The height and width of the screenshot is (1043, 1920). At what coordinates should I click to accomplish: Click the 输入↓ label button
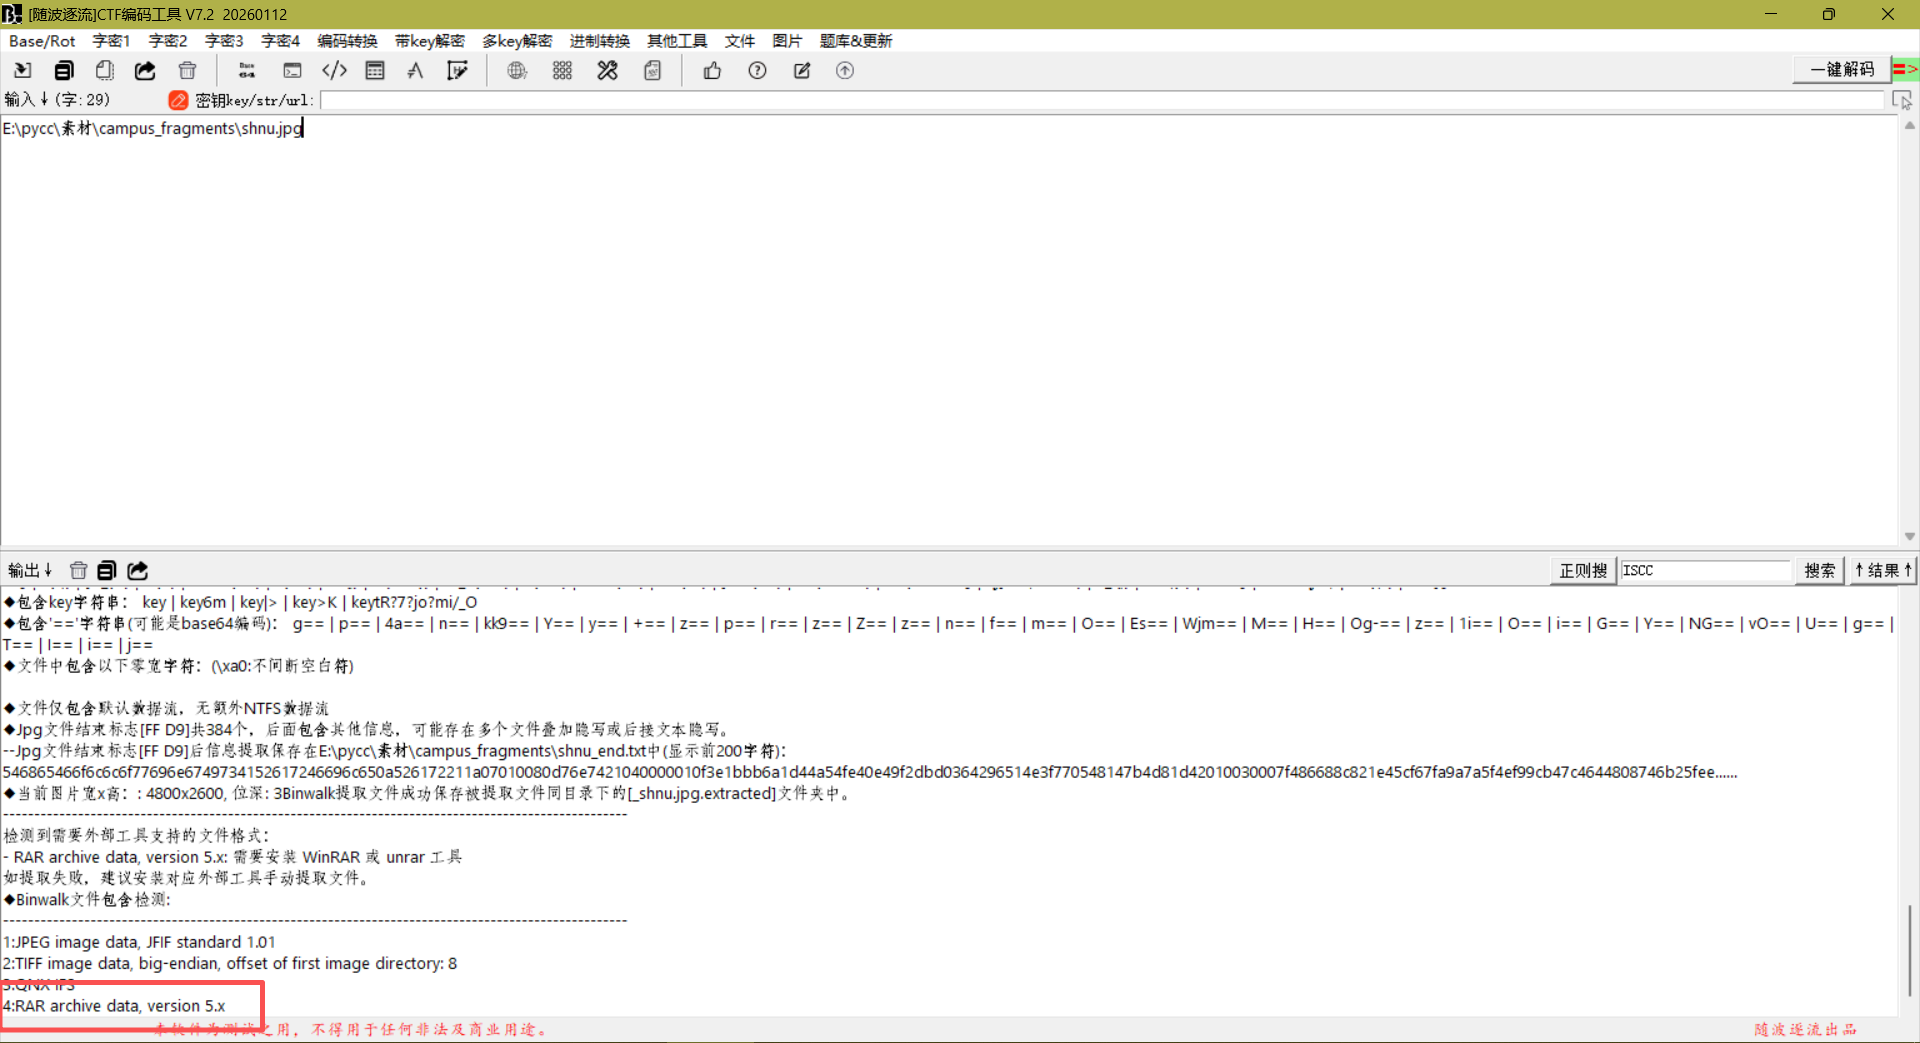(x=27, y=100)
